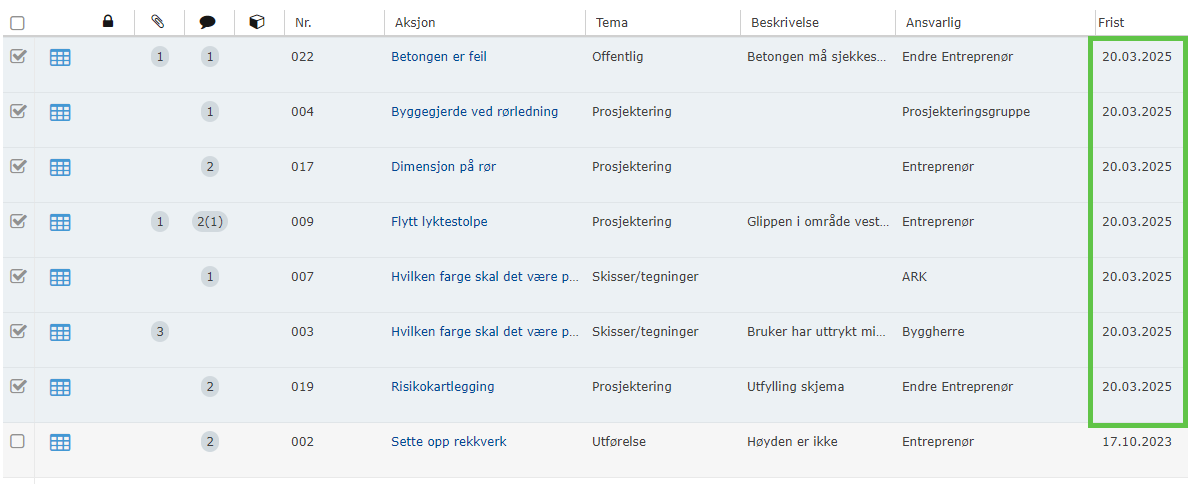Click the paperclip attachments column header
The width and height of the screenshot is (1188, 484).
(x=158, y=21)
